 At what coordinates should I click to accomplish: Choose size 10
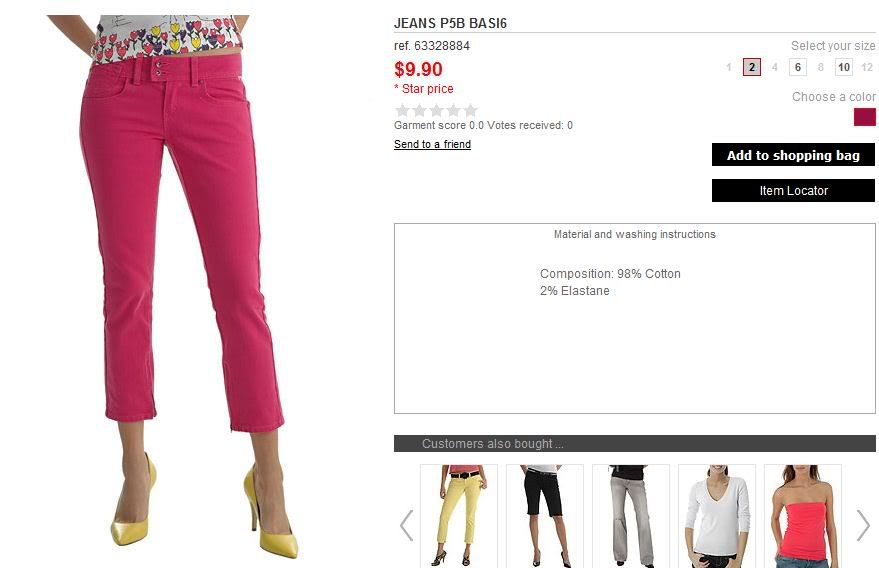tap(844, 67)
